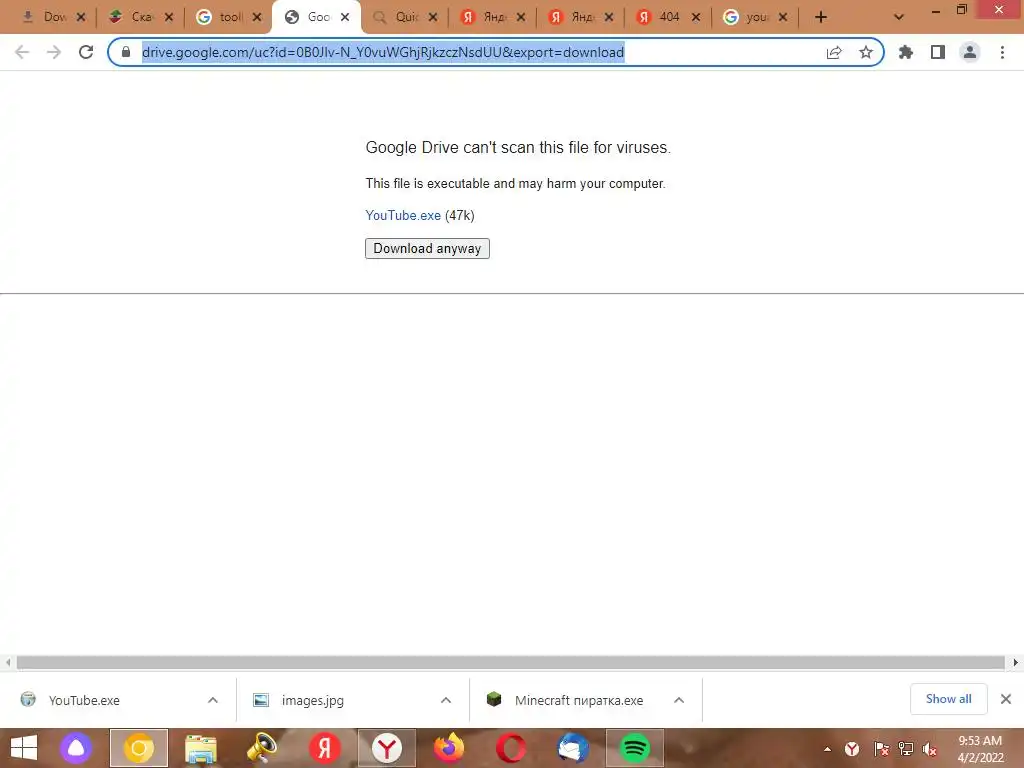The width and height of the screenshot is (1024, 768).
Task: Open the clock showing 9:53 AM
Action: point(980,749)
